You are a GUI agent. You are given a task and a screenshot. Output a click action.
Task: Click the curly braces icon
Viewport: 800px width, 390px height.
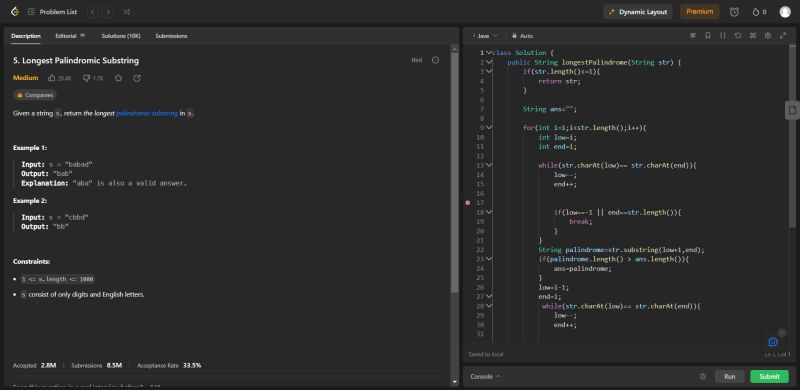[x=722, y=36]
